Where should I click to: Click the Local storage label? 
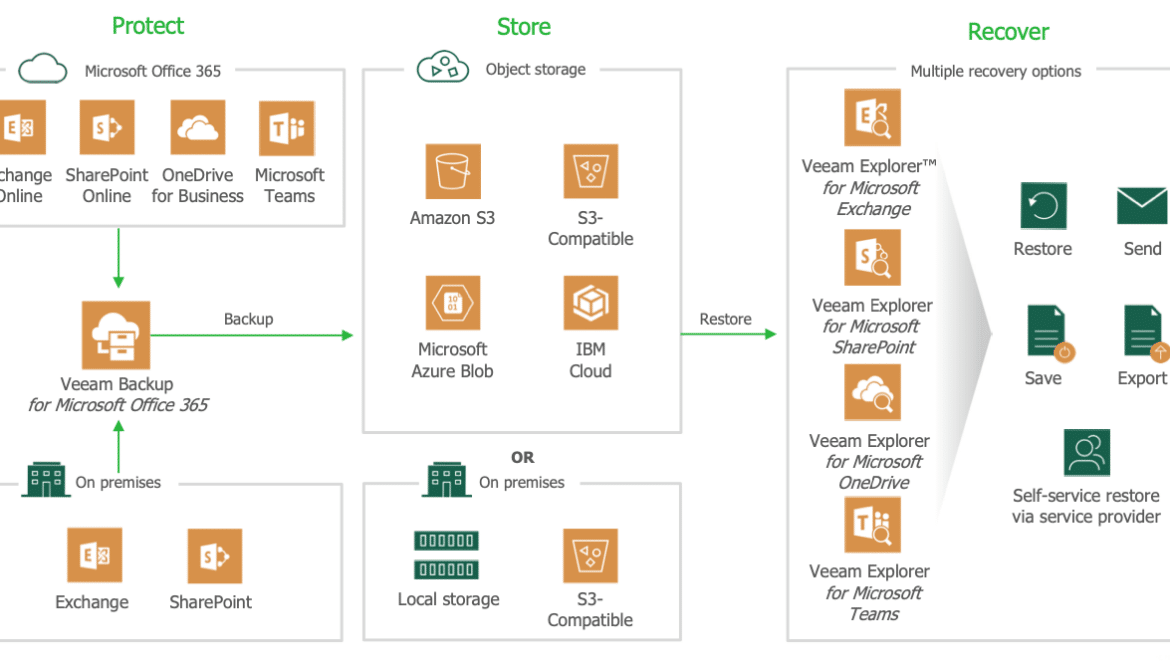tap(448, 600)
